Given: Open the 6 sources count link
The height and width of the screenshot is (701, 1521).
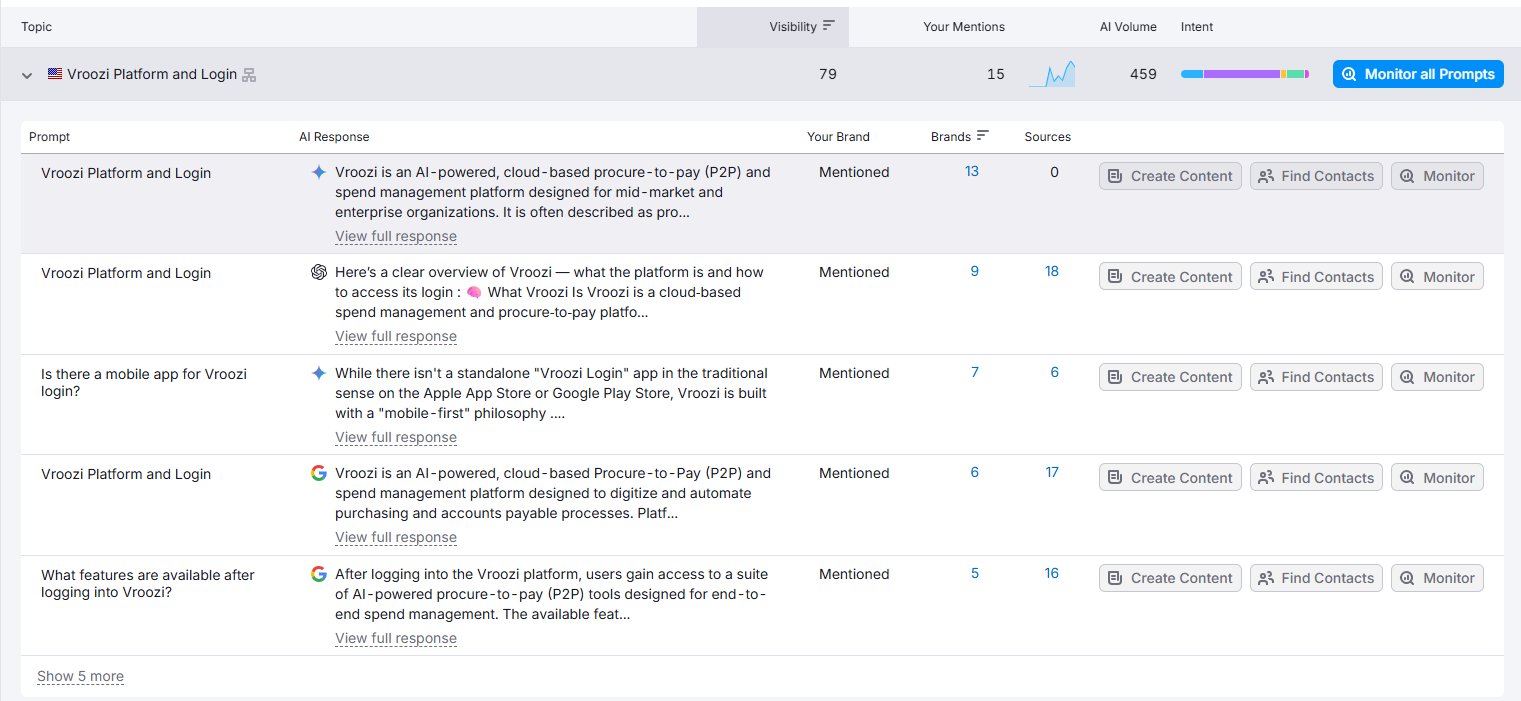Looking at the screenshot, I should click(x=1055, y=372).
